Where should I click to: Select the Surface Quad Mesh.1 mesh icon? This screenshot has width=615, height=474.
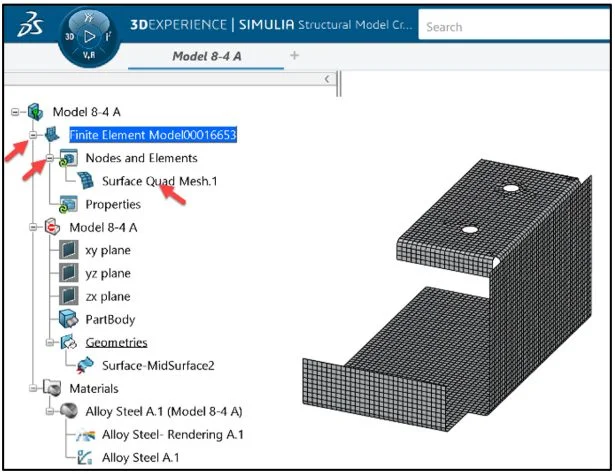87,181
